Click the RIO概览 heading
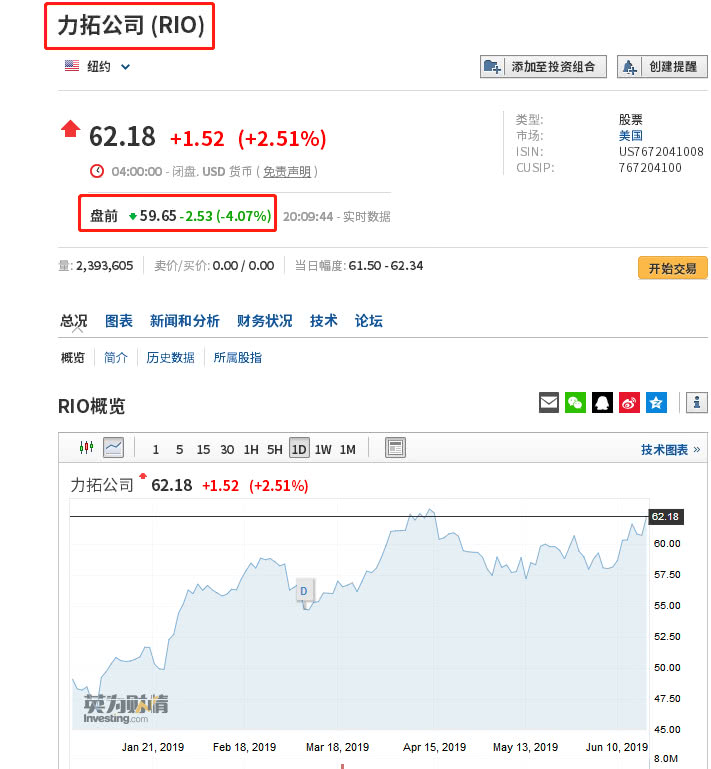 tap(92, 406)
